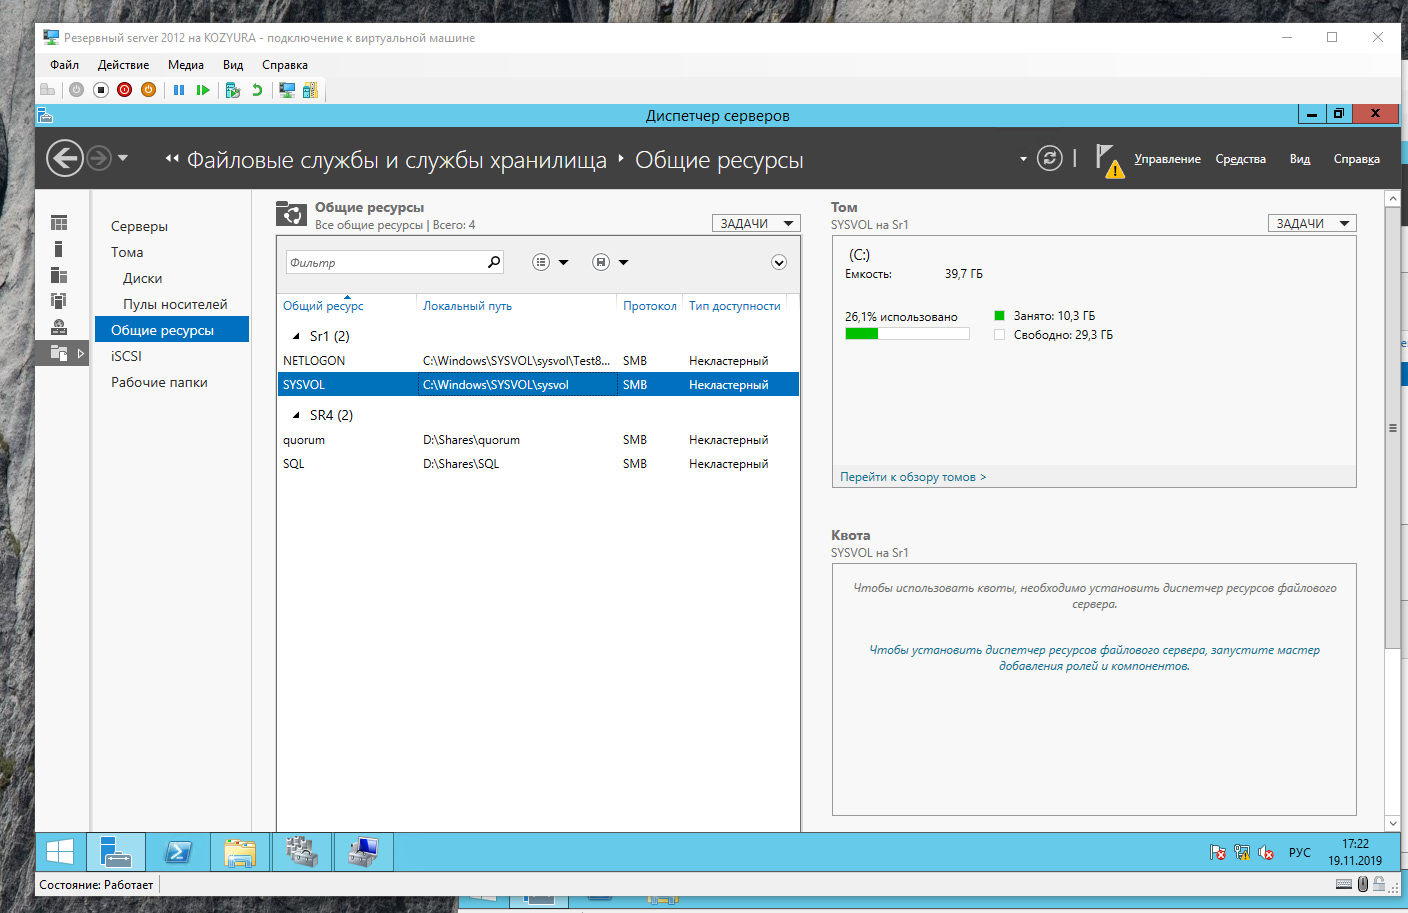Open the Медиа menu
1408x913 pixels.
tap(186, 65)
